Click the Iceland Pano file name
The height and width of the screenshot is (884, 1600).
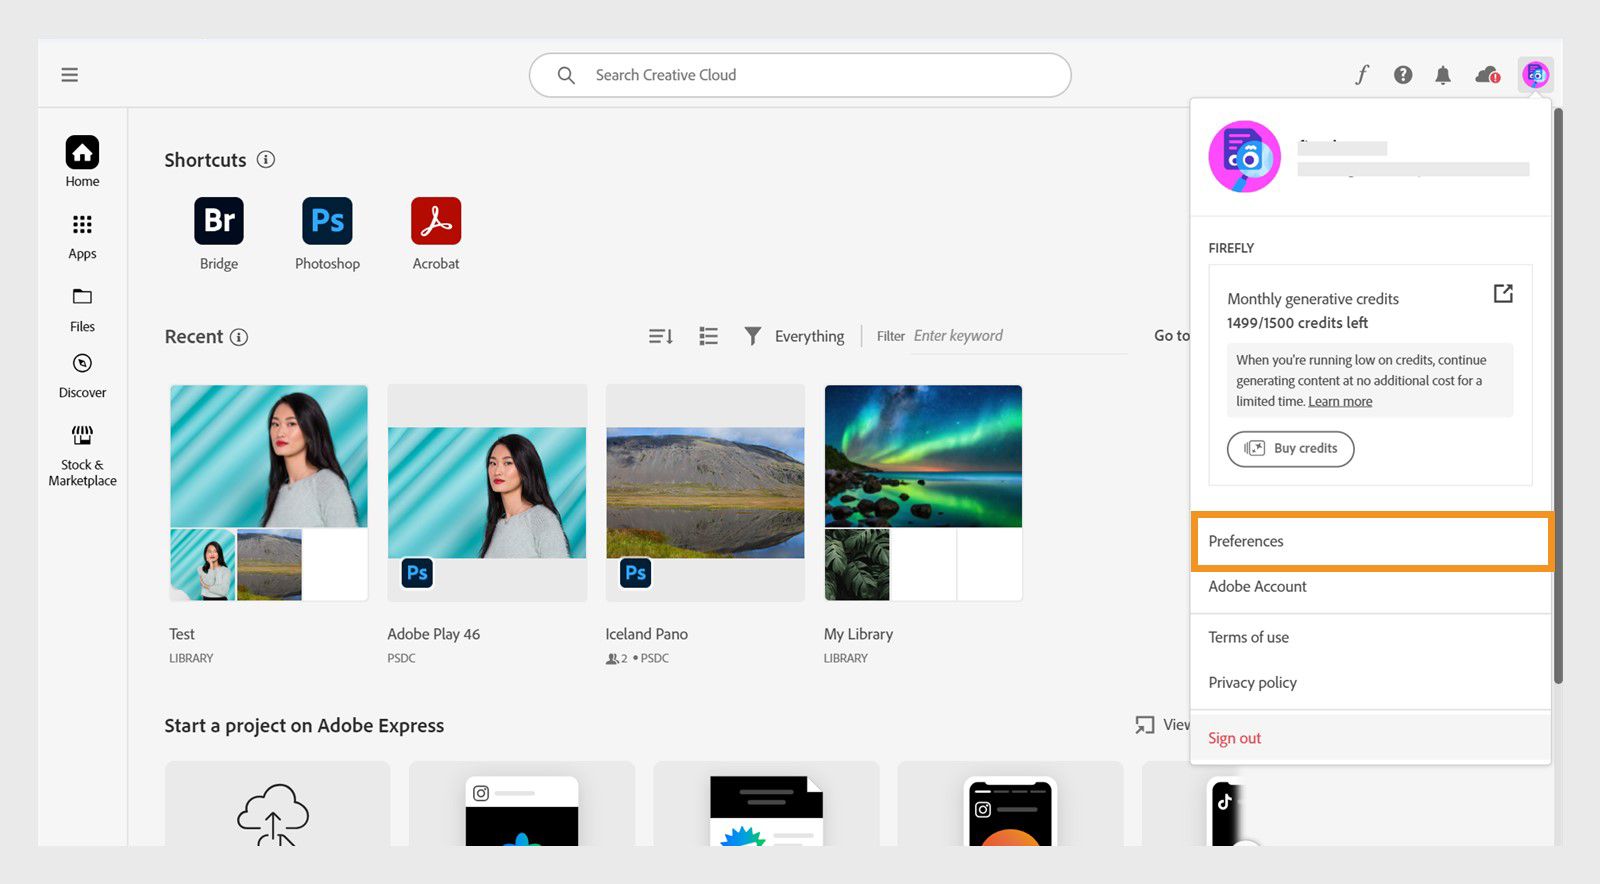point(646,634)
